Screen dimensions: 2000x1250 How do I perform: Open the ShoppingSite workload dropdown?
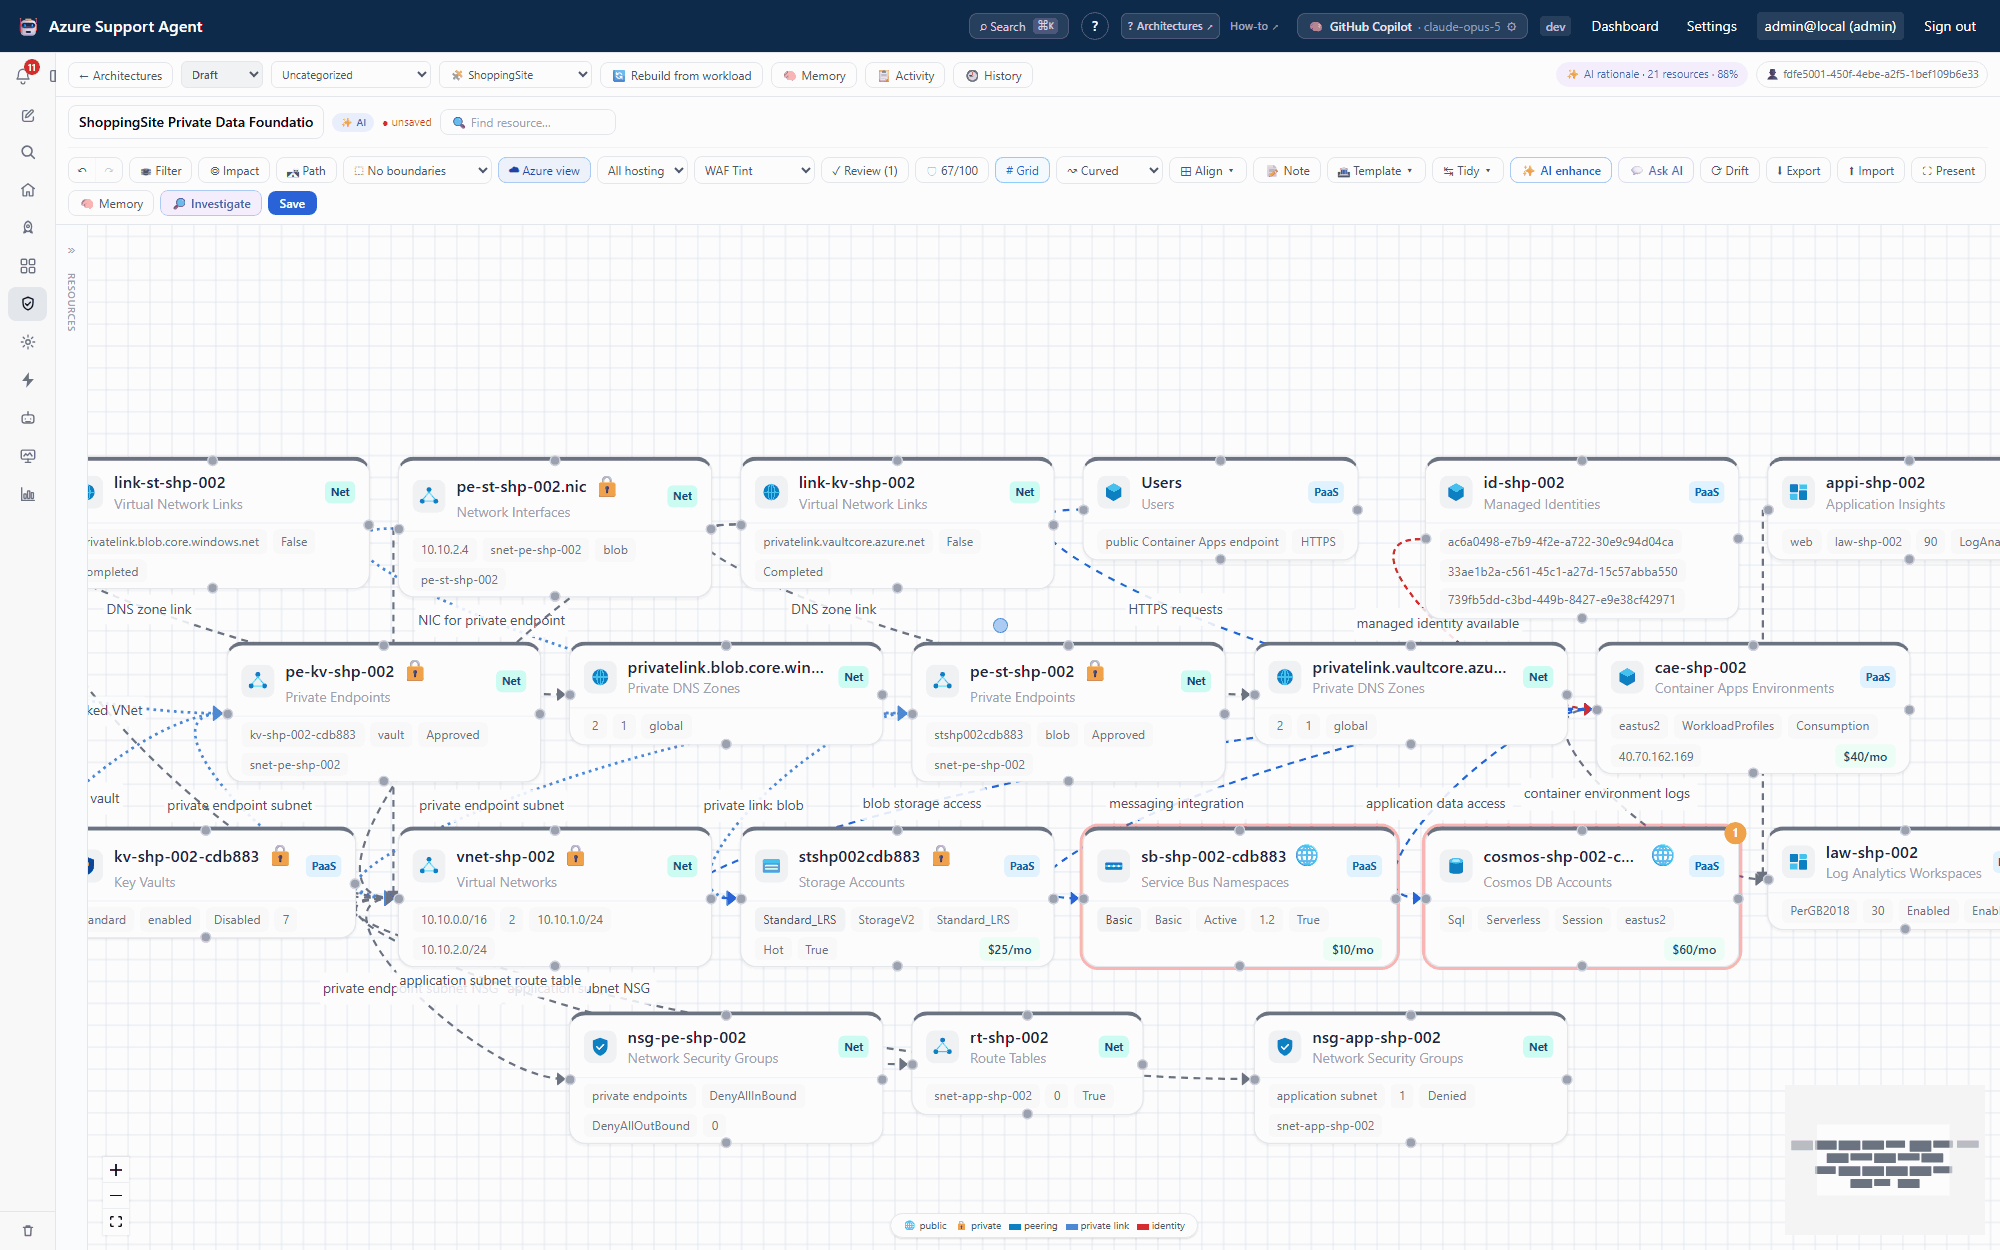tap(517, 75)
